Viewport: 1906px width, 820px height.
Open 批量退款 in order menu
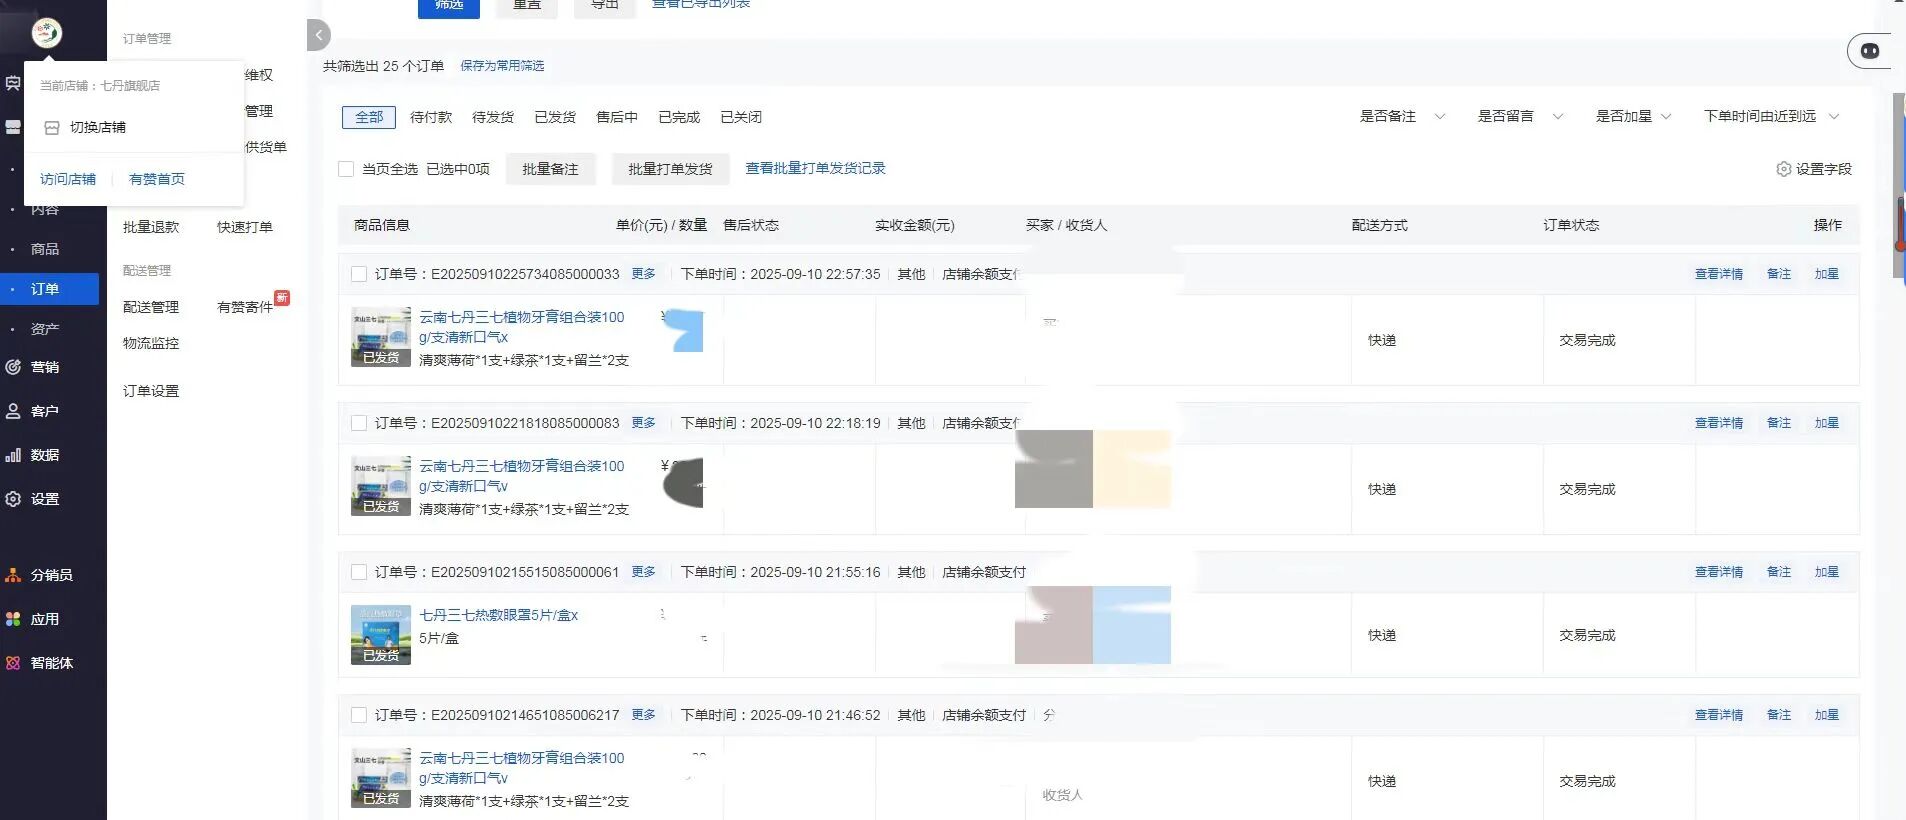pos(151,227)
